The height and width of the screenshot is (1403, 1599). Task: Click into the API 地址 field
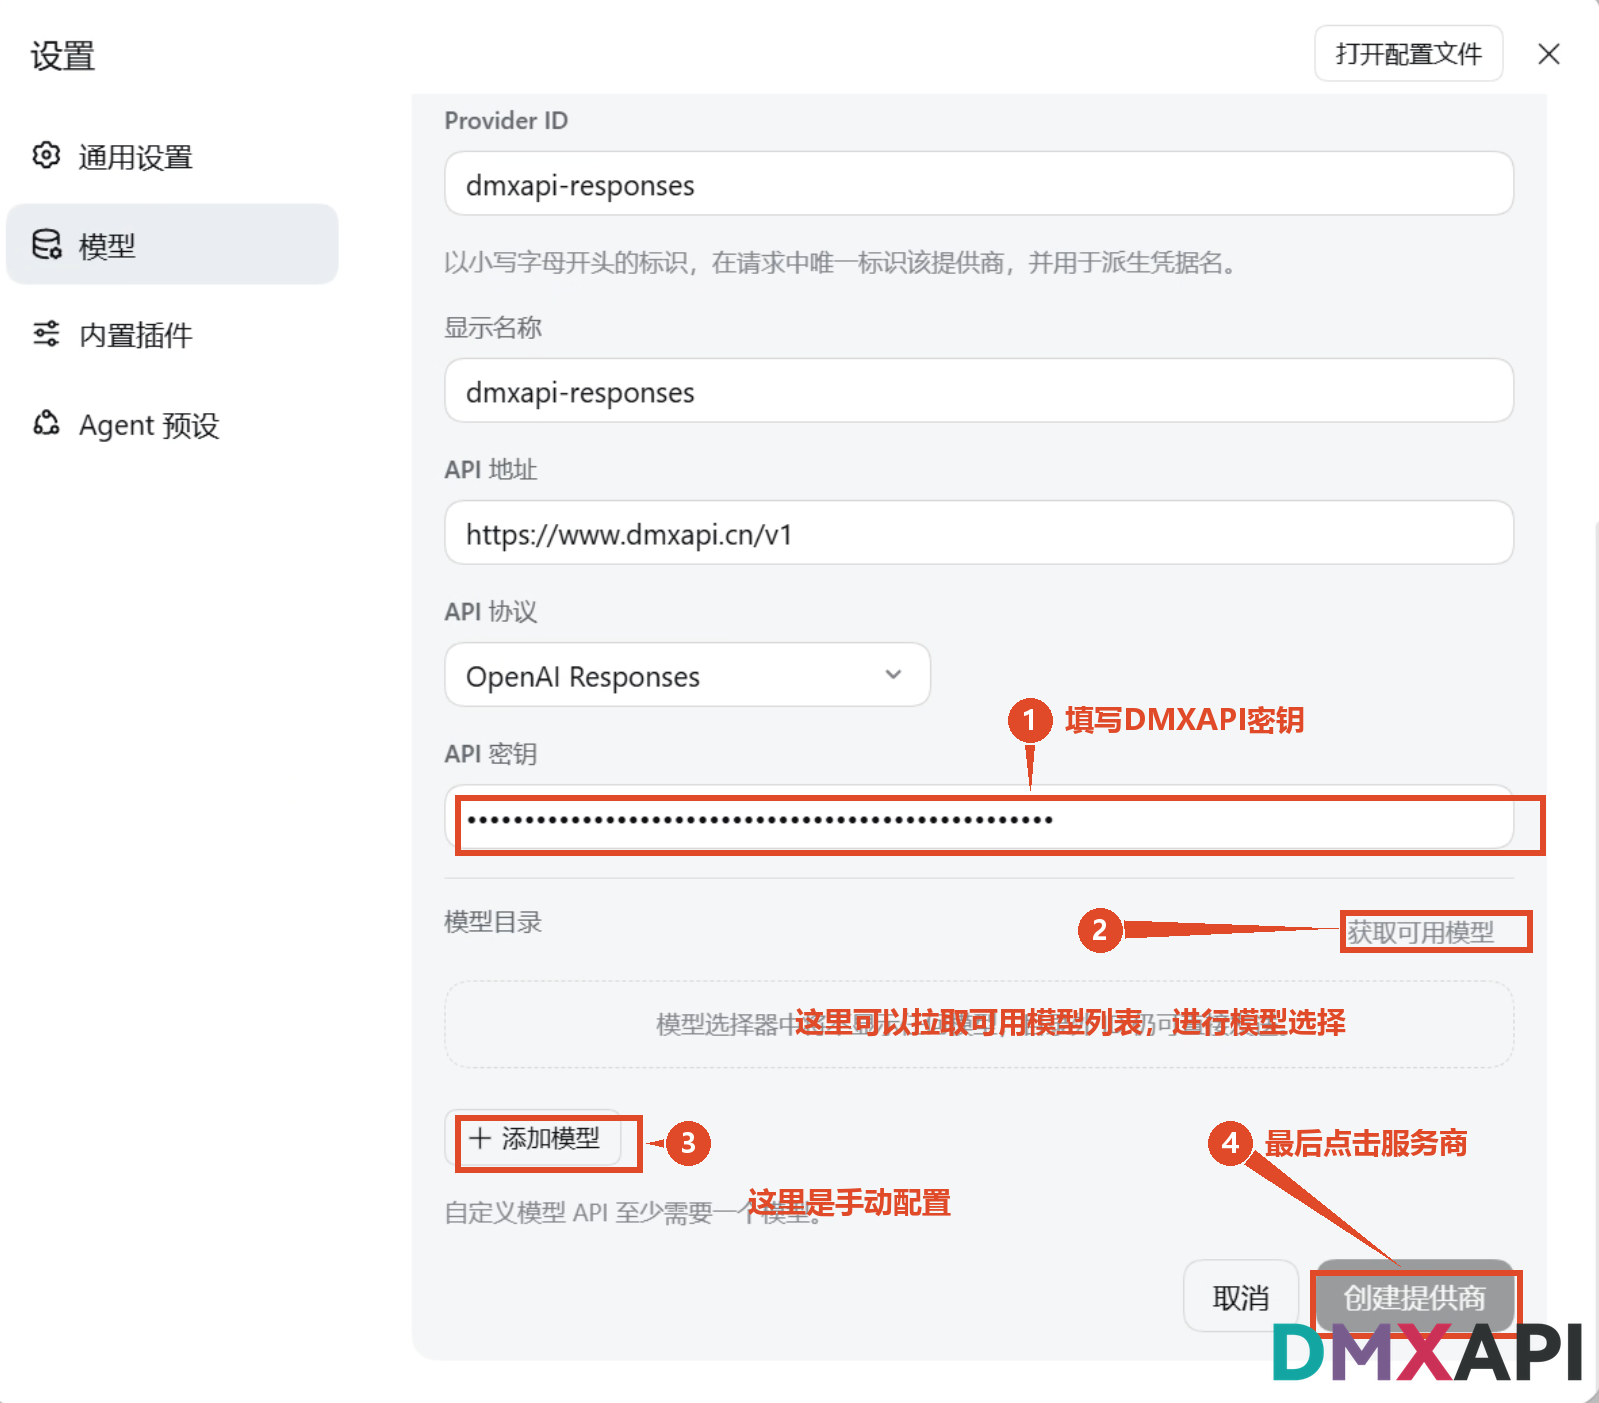979,533
